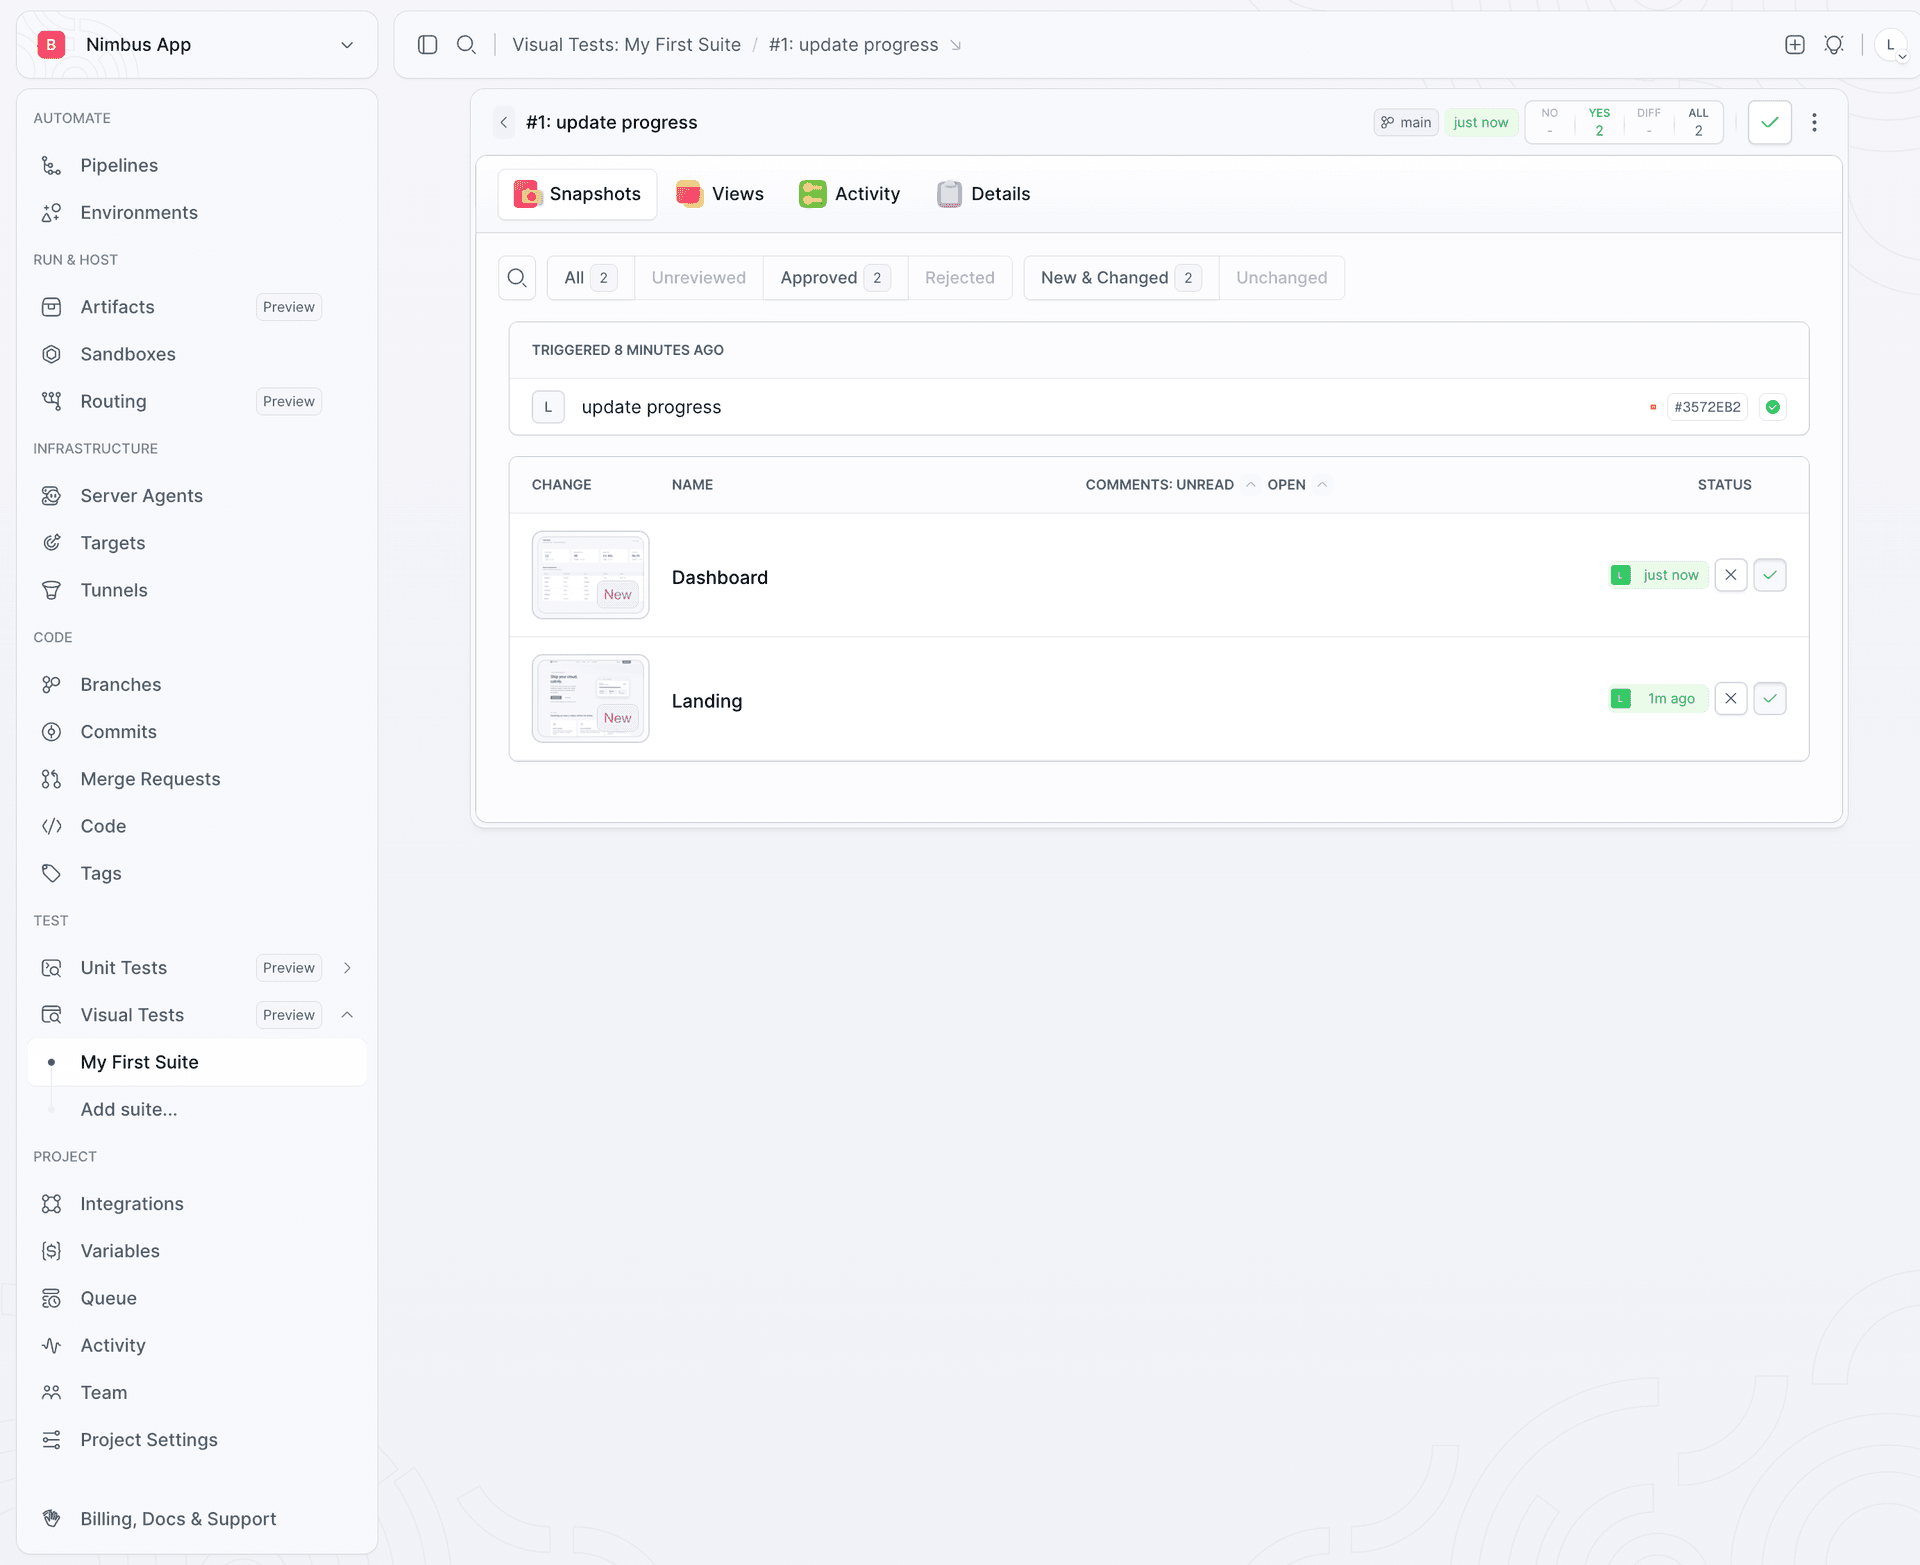Click the add new plus icon in the top bar

[1795, 45]
